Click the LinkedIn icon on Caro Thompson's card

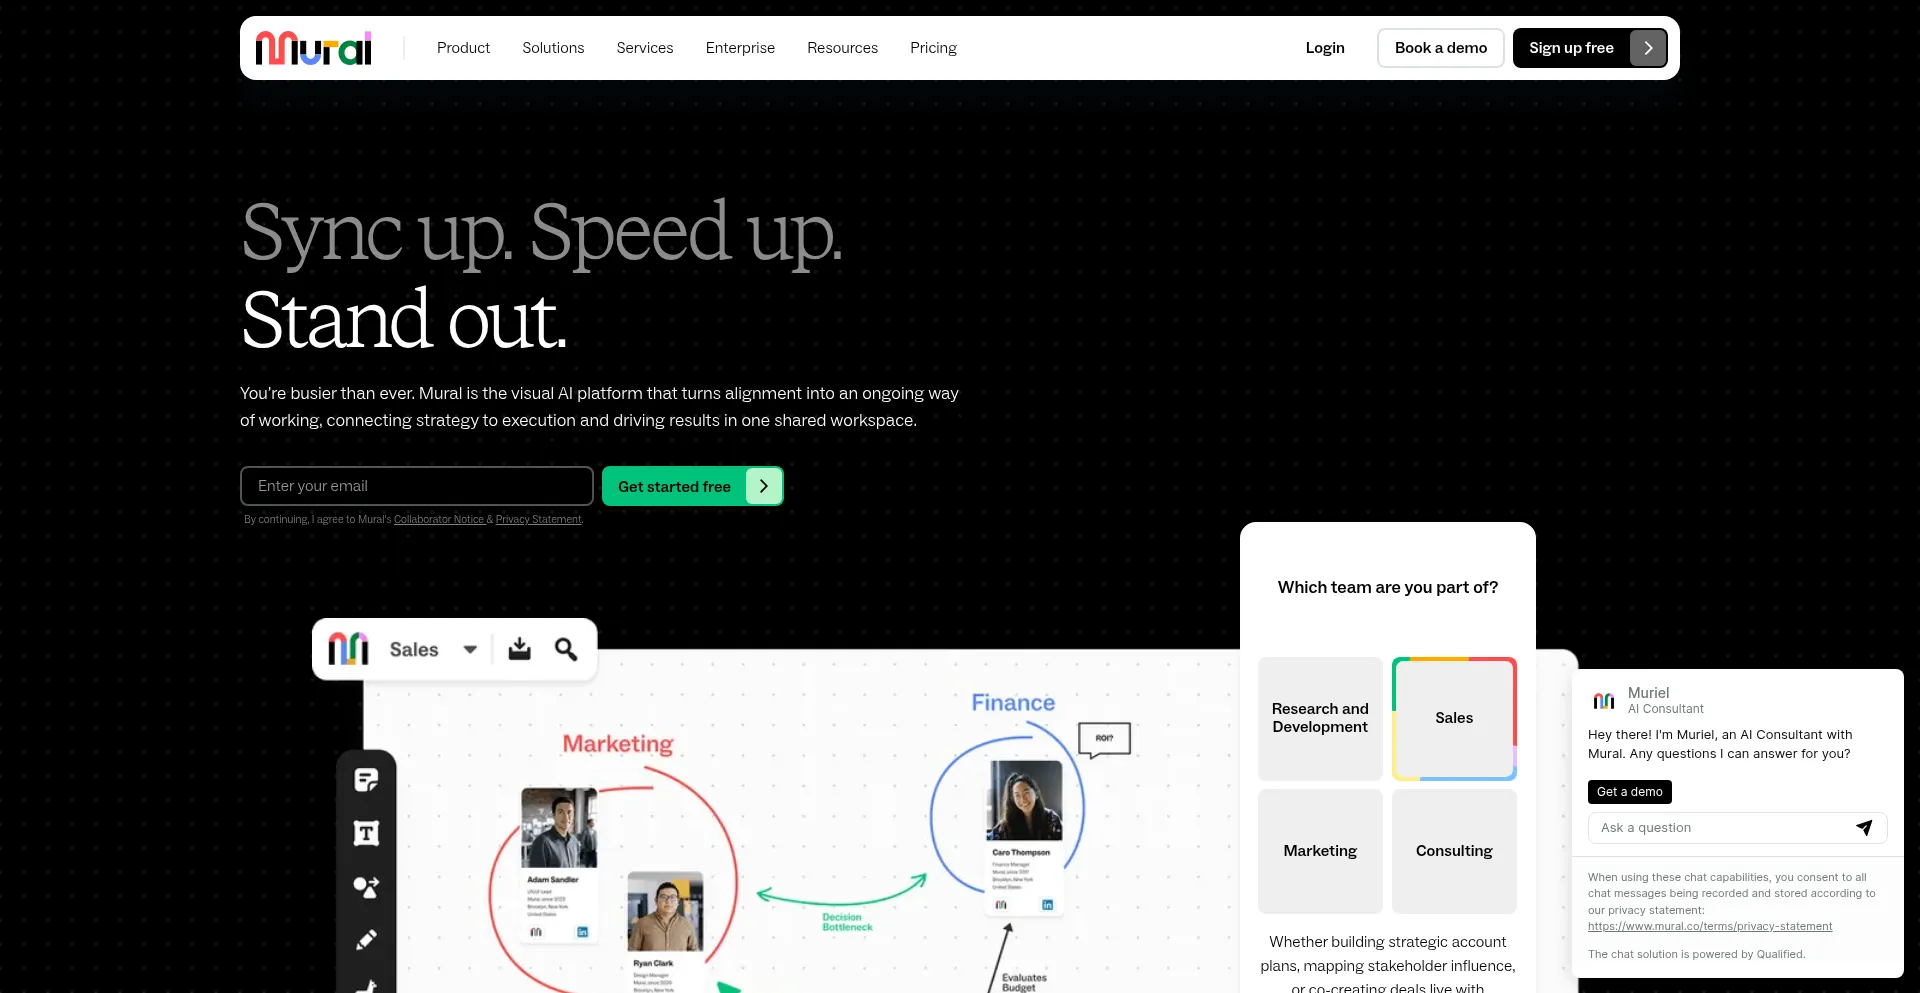coord(1047,904)
